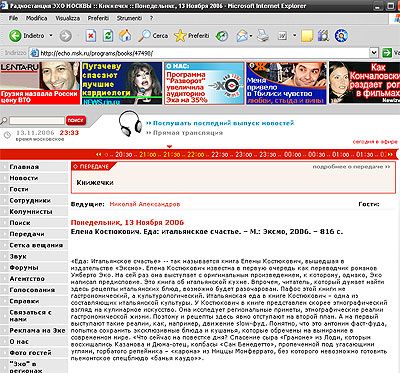Open the address bar dropdown arrow
Image resolution: width=400 pixels, height=373 pixels.
coord(374,53)
